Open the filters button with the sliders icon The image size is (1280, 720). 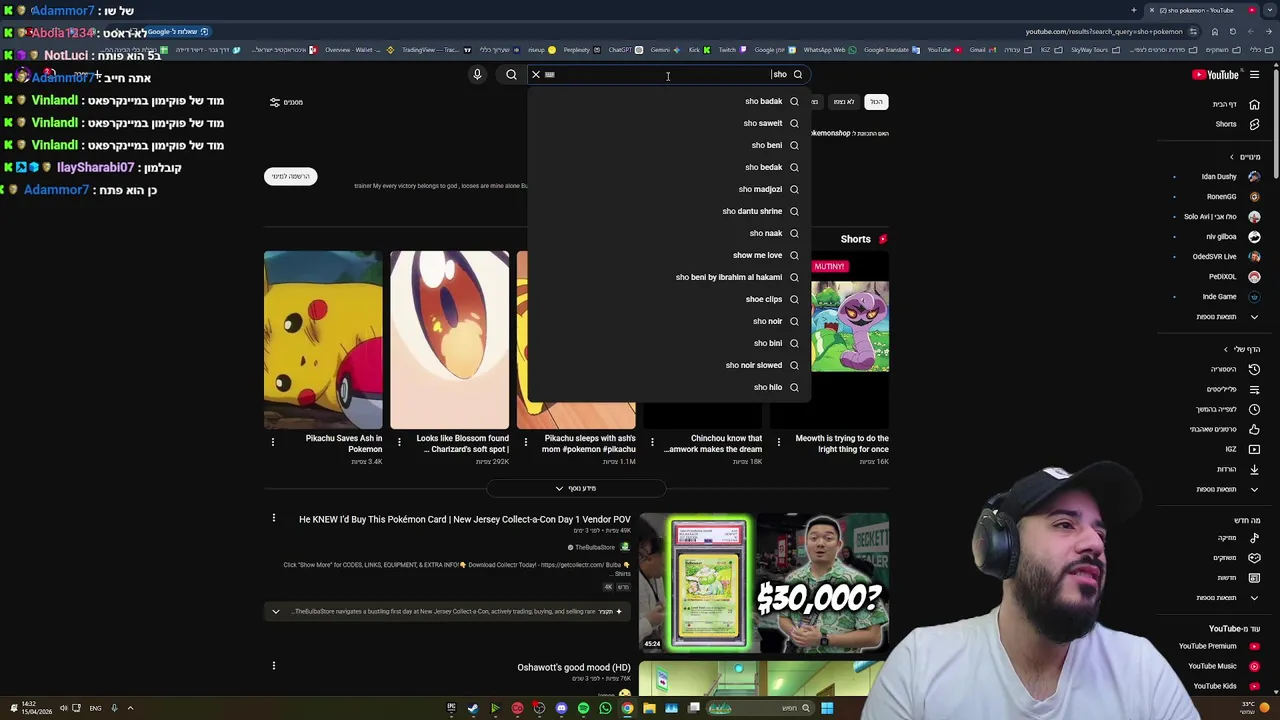click(286, 102)
